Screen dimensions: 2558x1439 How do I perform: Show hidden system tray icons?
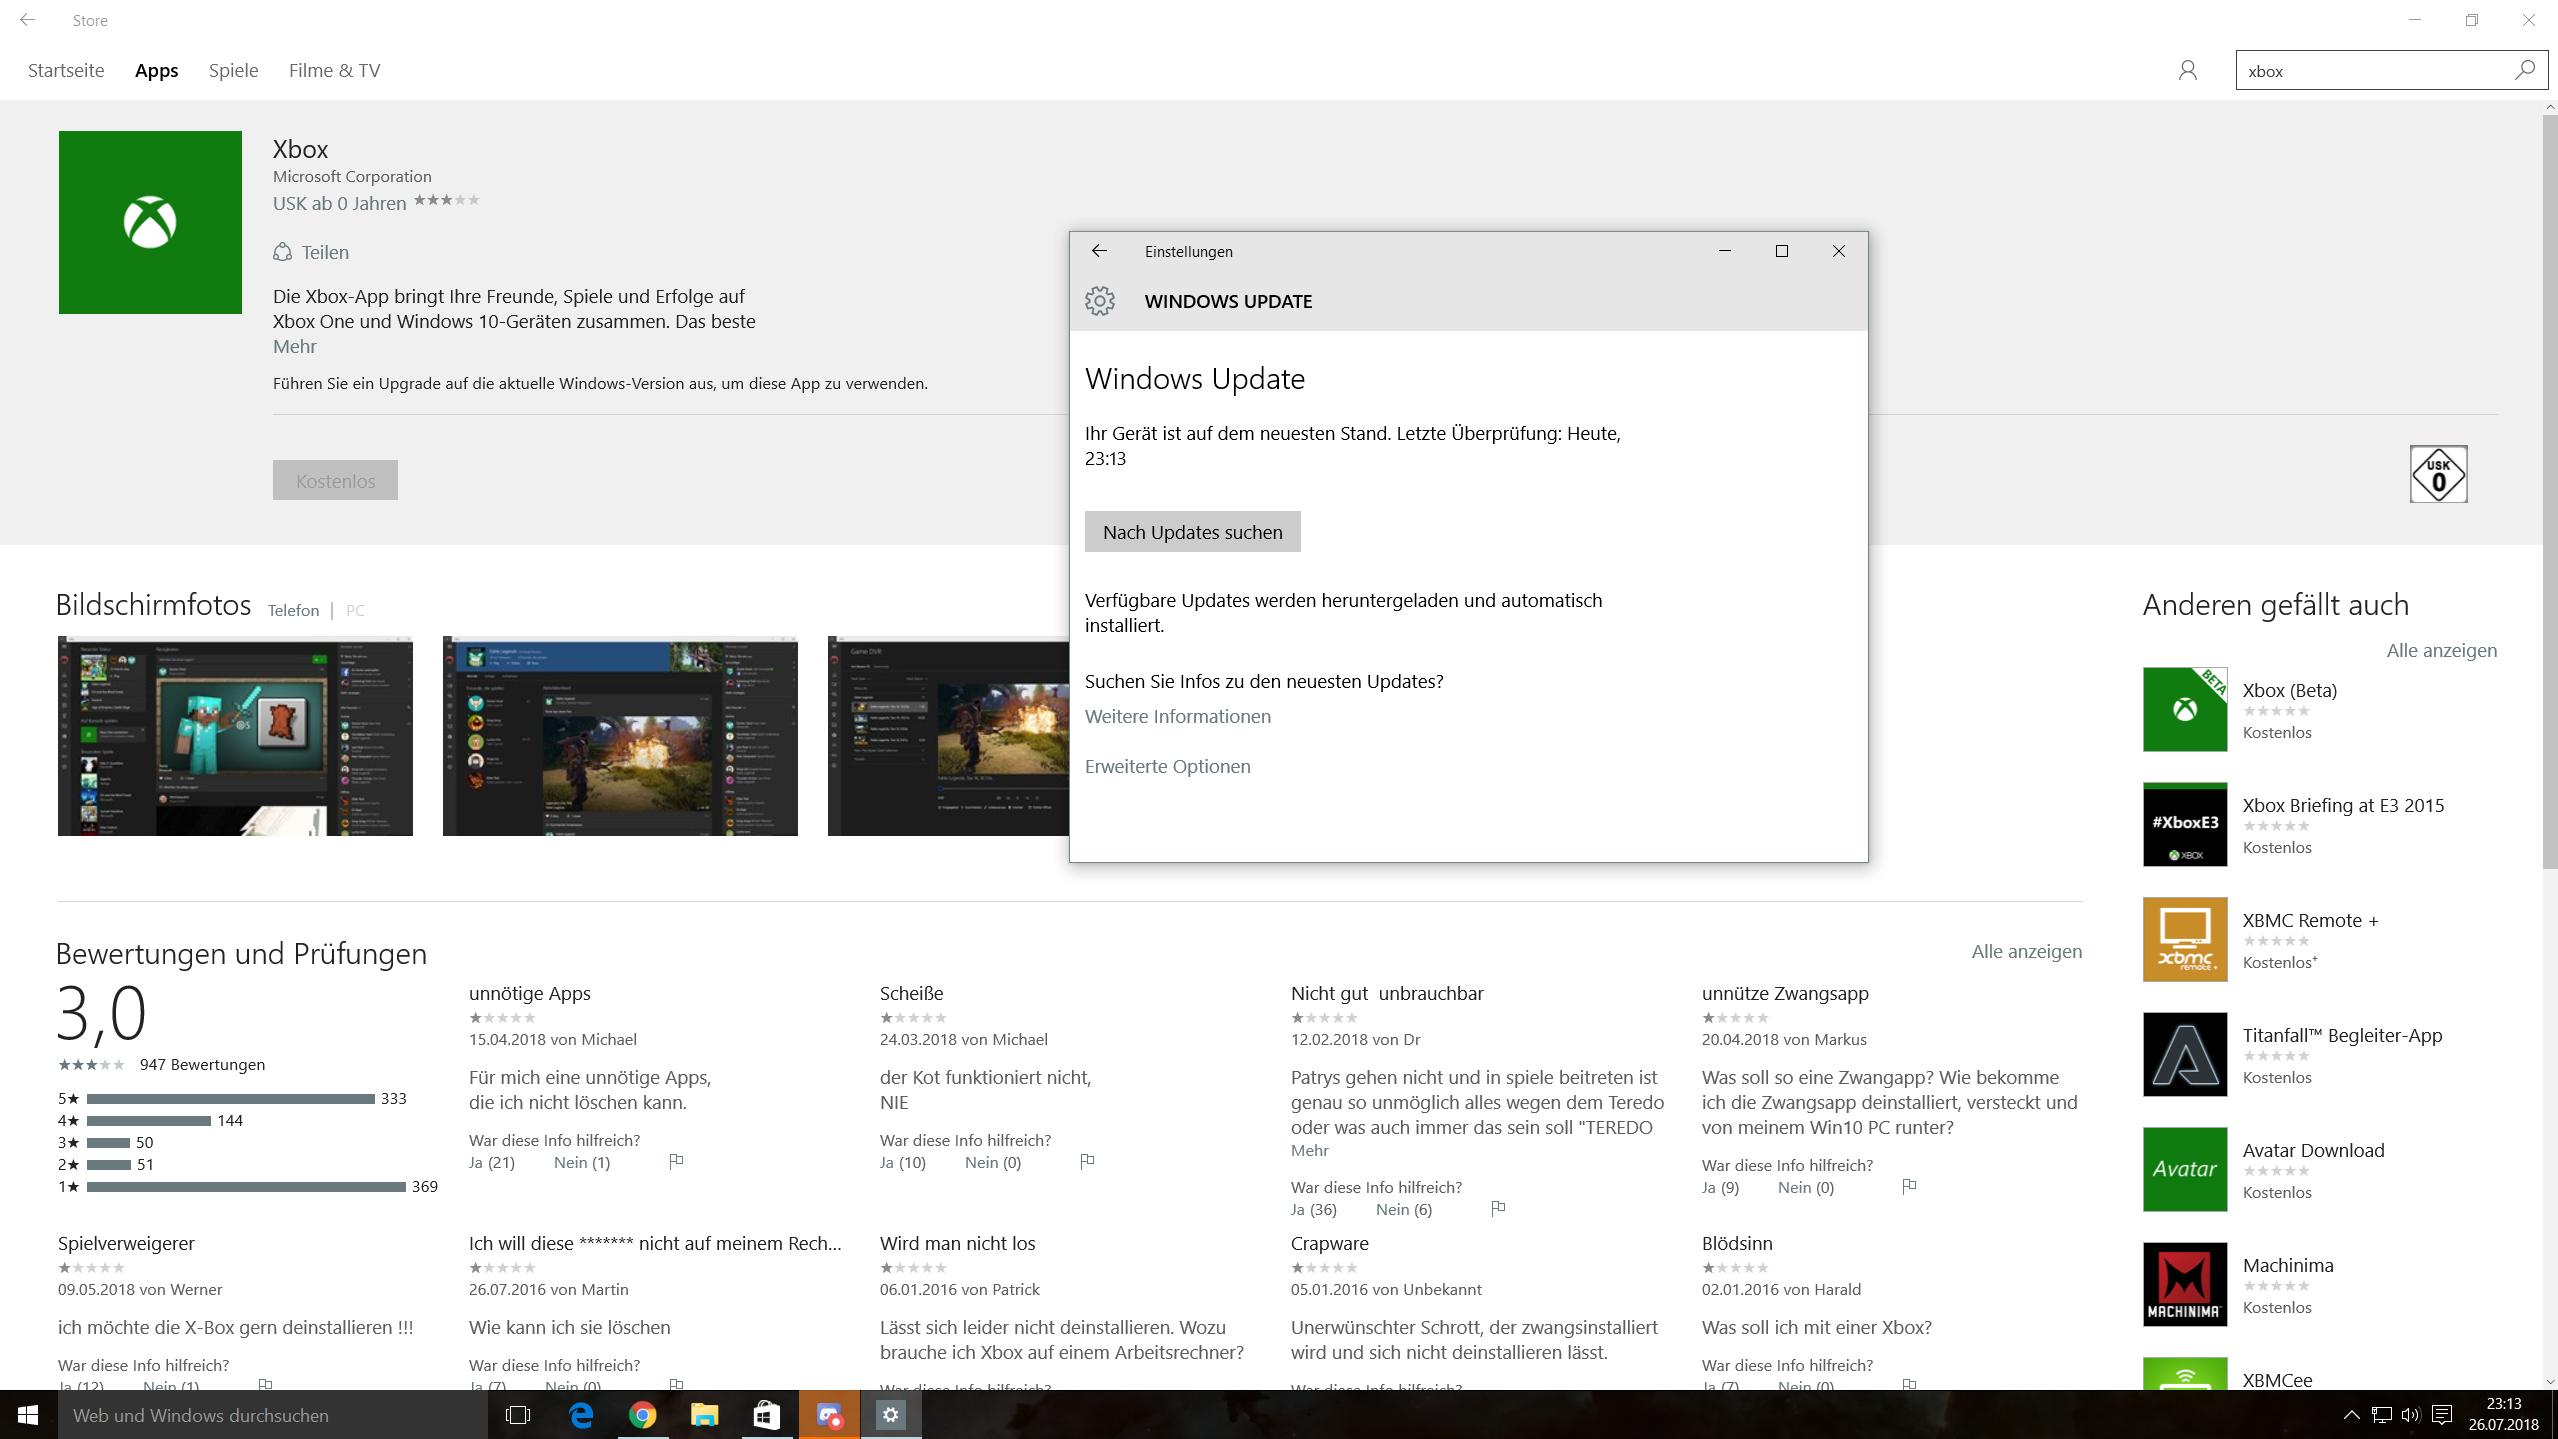tap(2351, 1415)
